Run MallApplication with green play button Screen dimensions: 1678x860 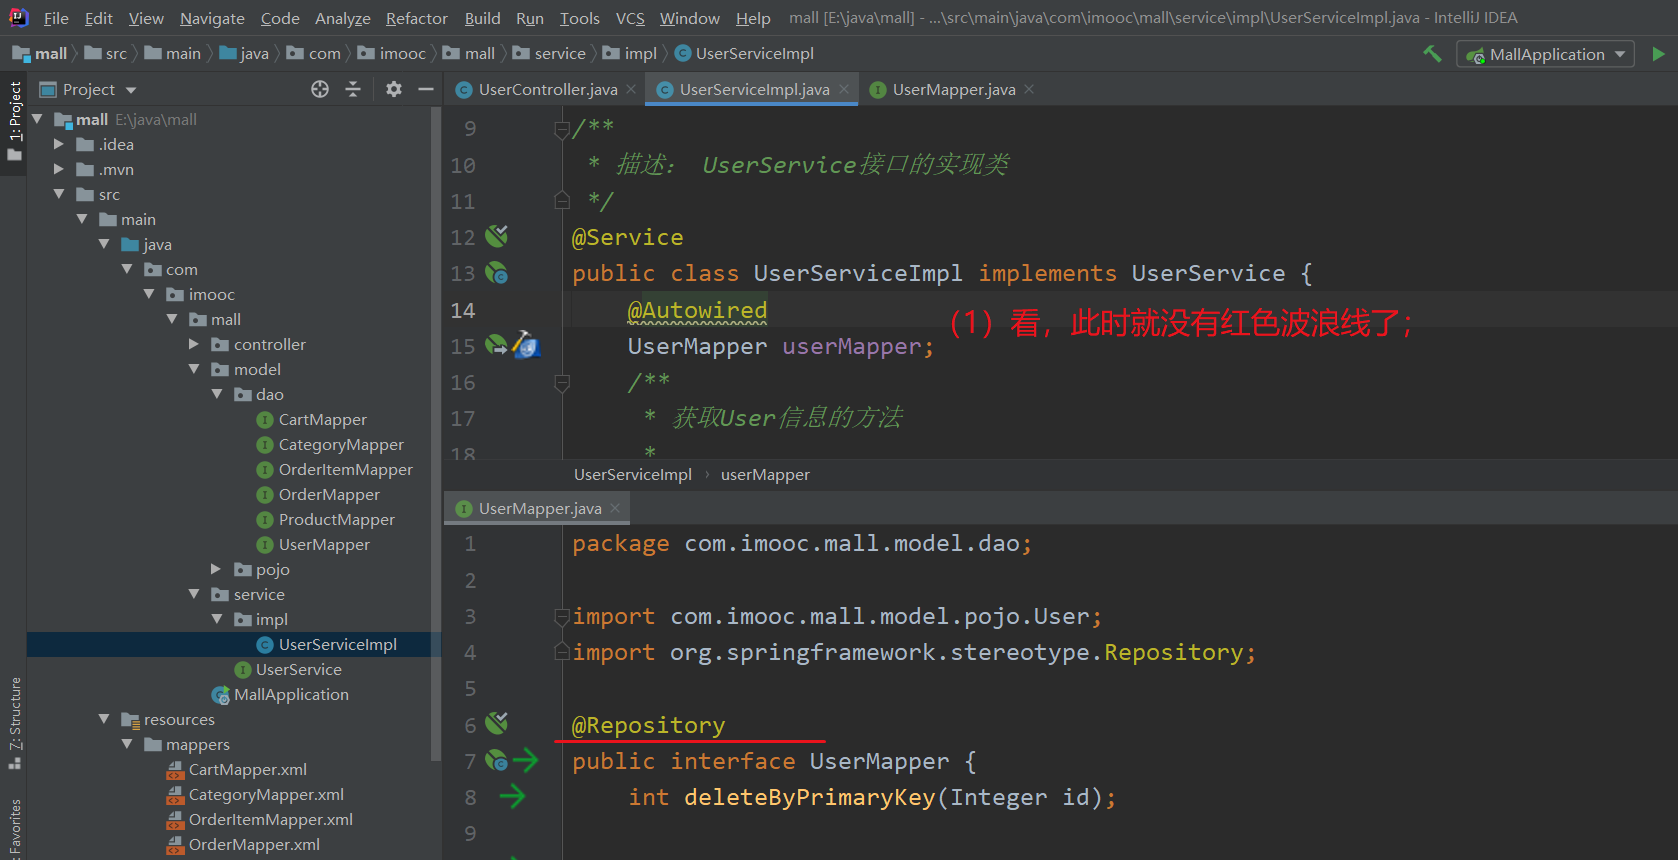[x=1658, y=54]
